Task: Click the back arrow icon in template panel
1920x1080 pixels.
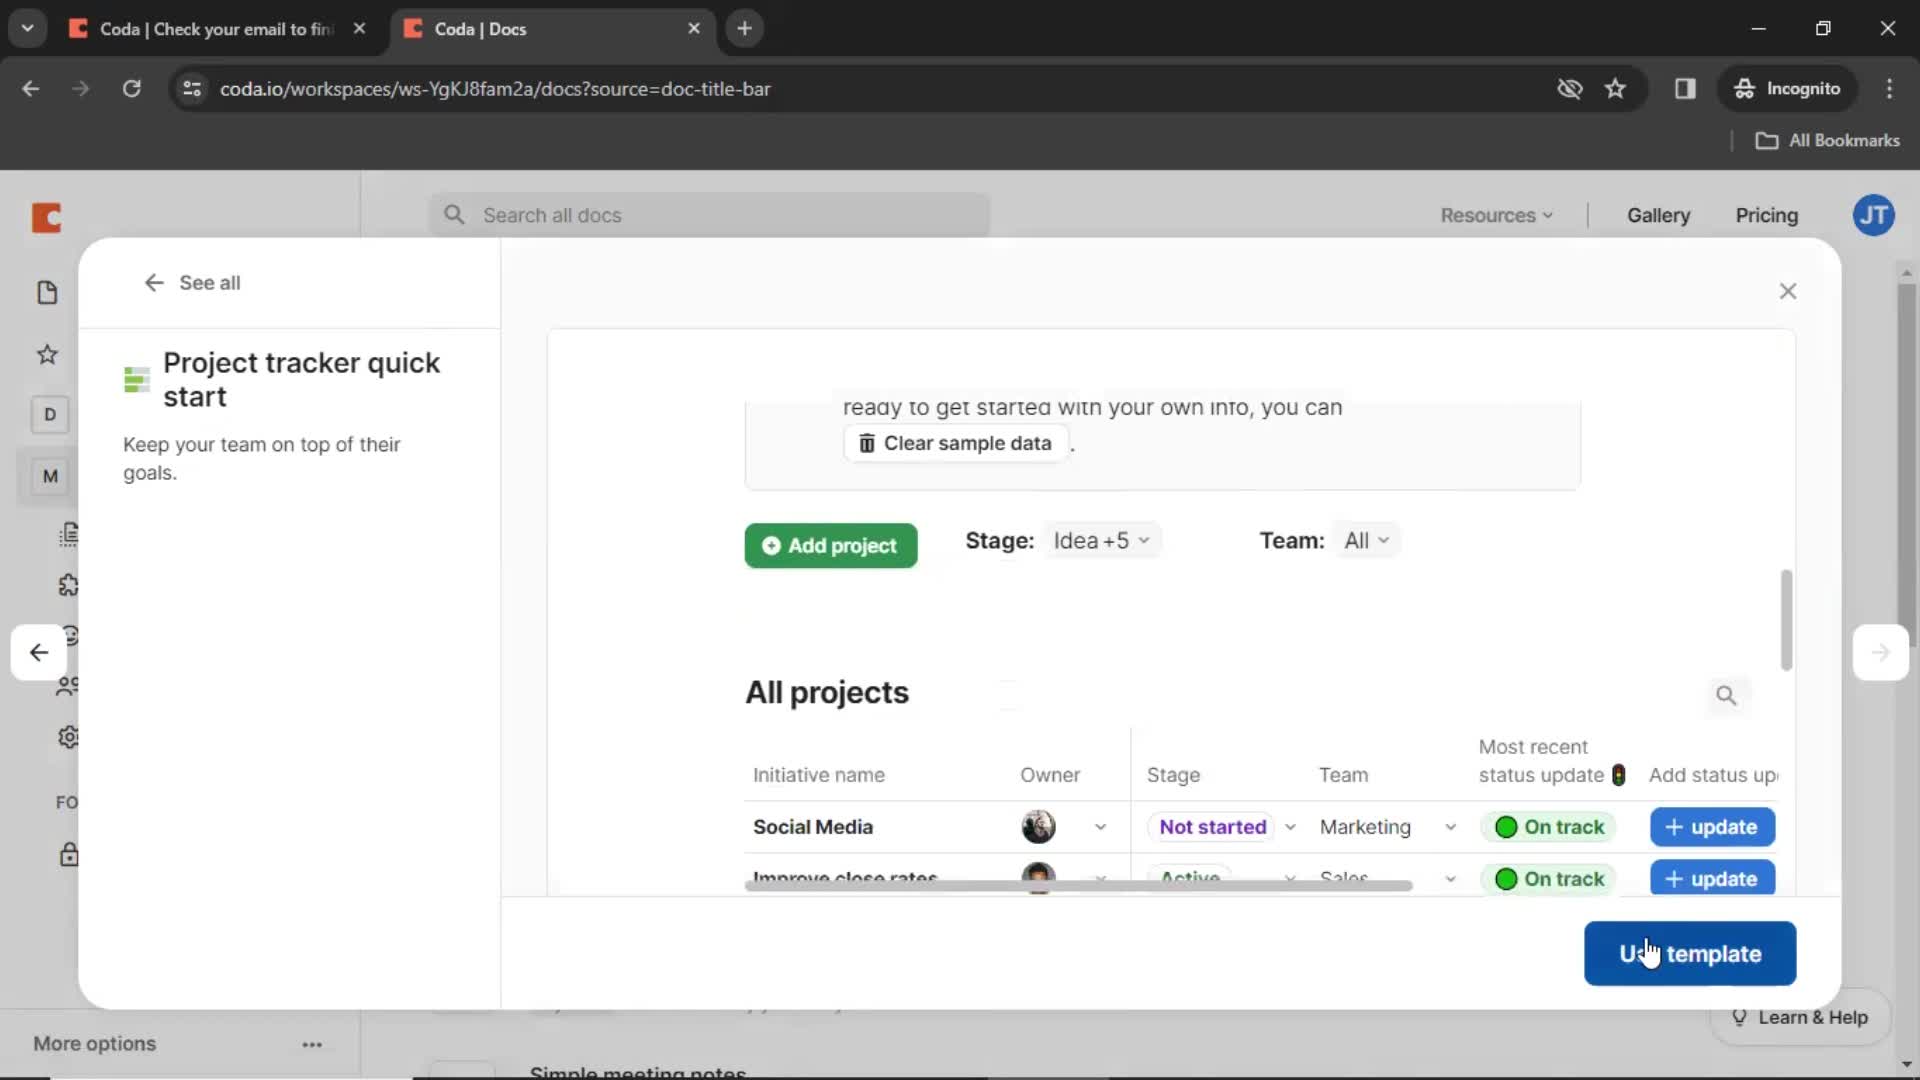Action: (x=153, y=281)
